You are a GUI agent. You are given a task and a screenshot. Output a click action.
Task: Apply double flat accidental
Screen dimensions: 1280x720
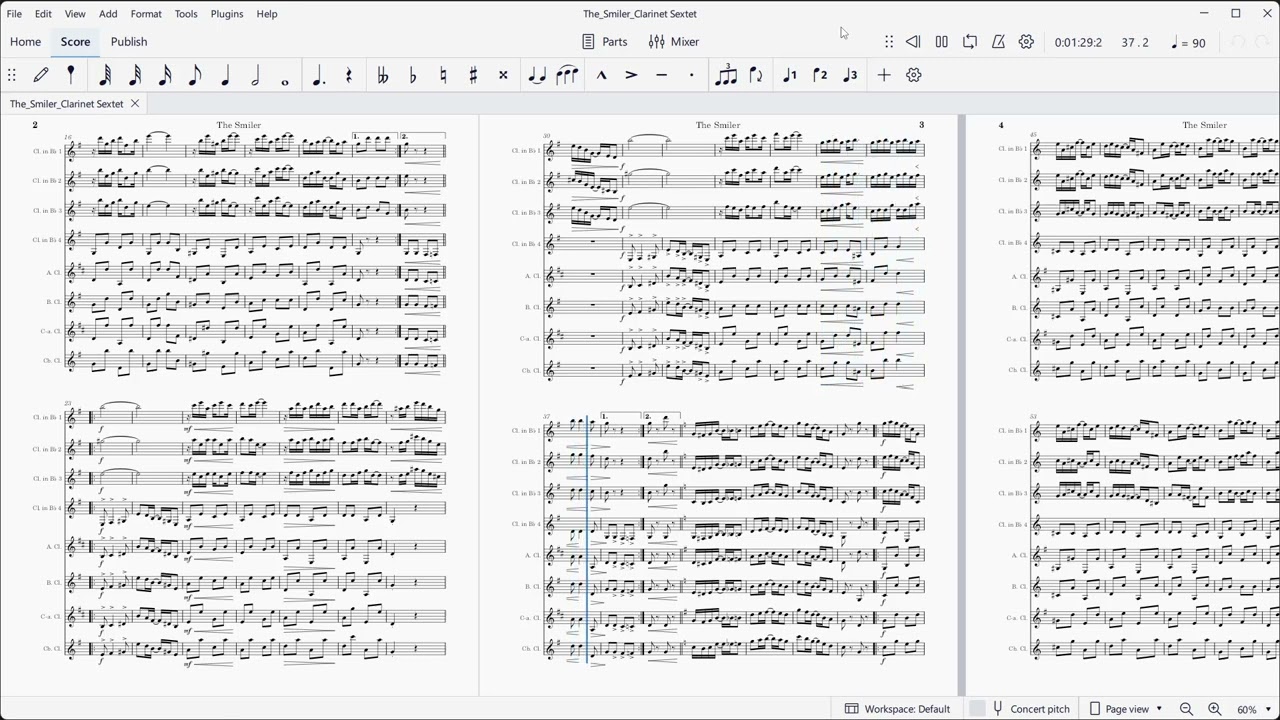point(383,75)
